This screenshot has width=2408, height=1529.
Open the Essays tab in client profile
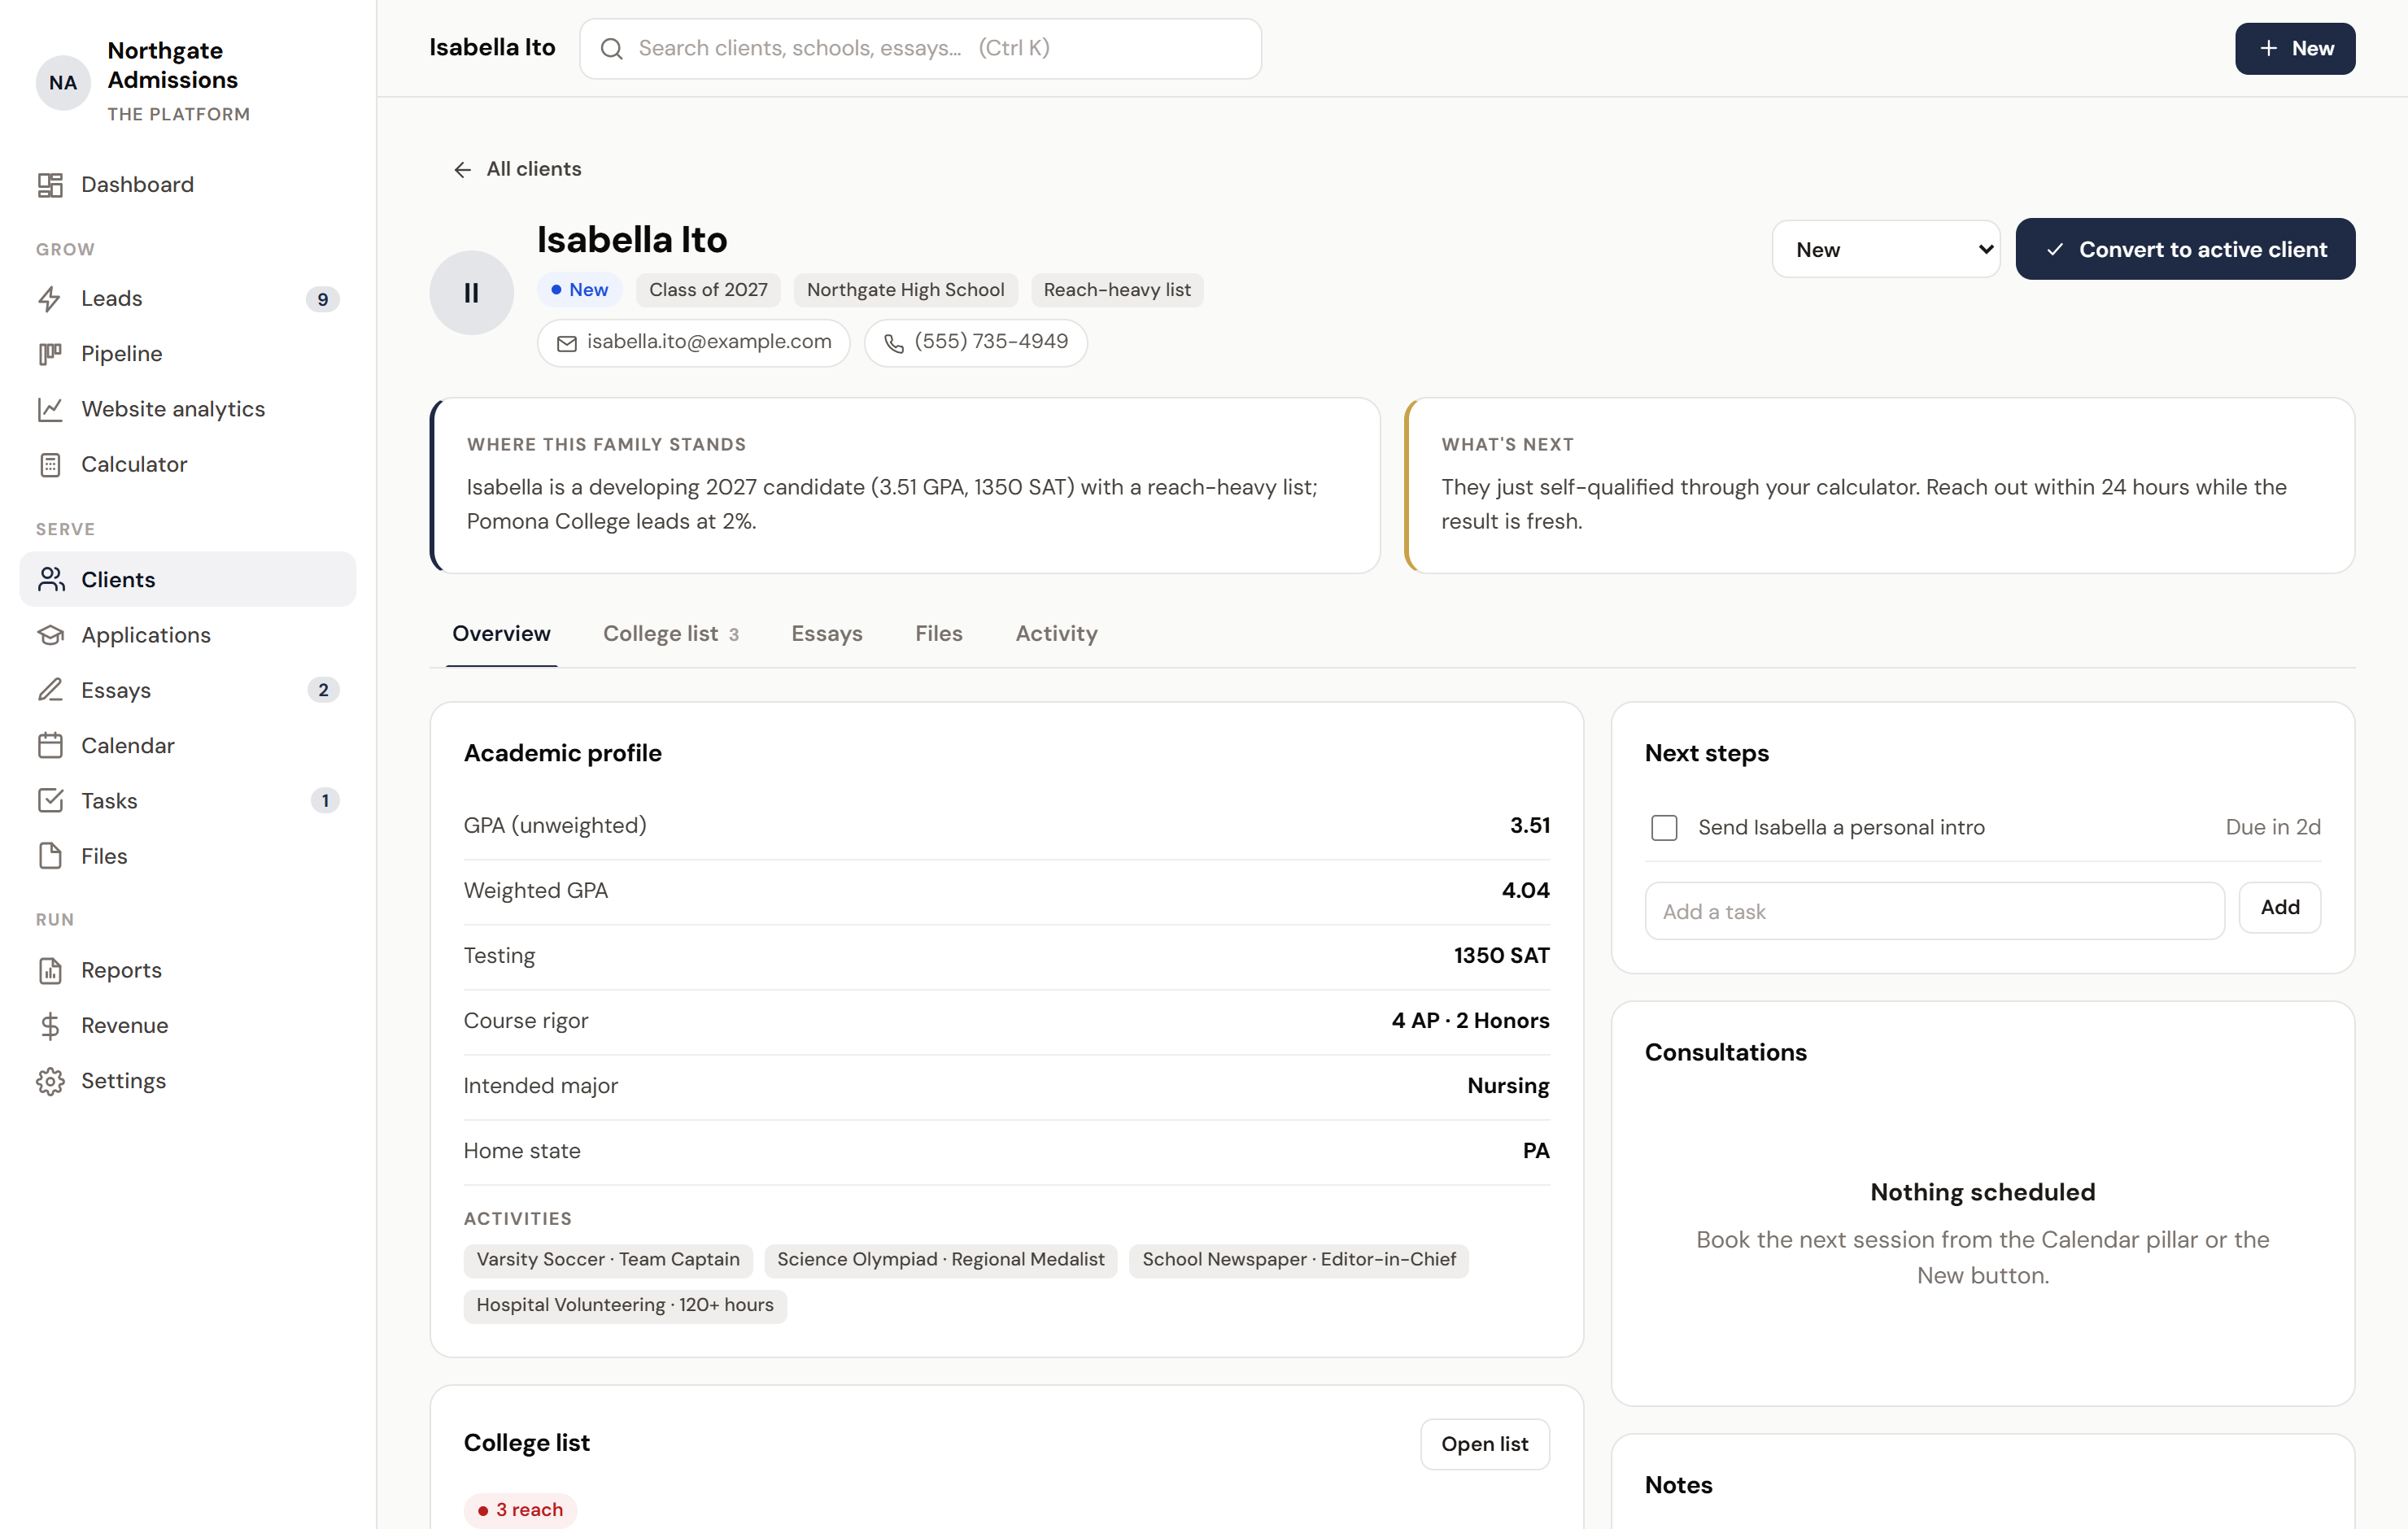pos(827,634)
